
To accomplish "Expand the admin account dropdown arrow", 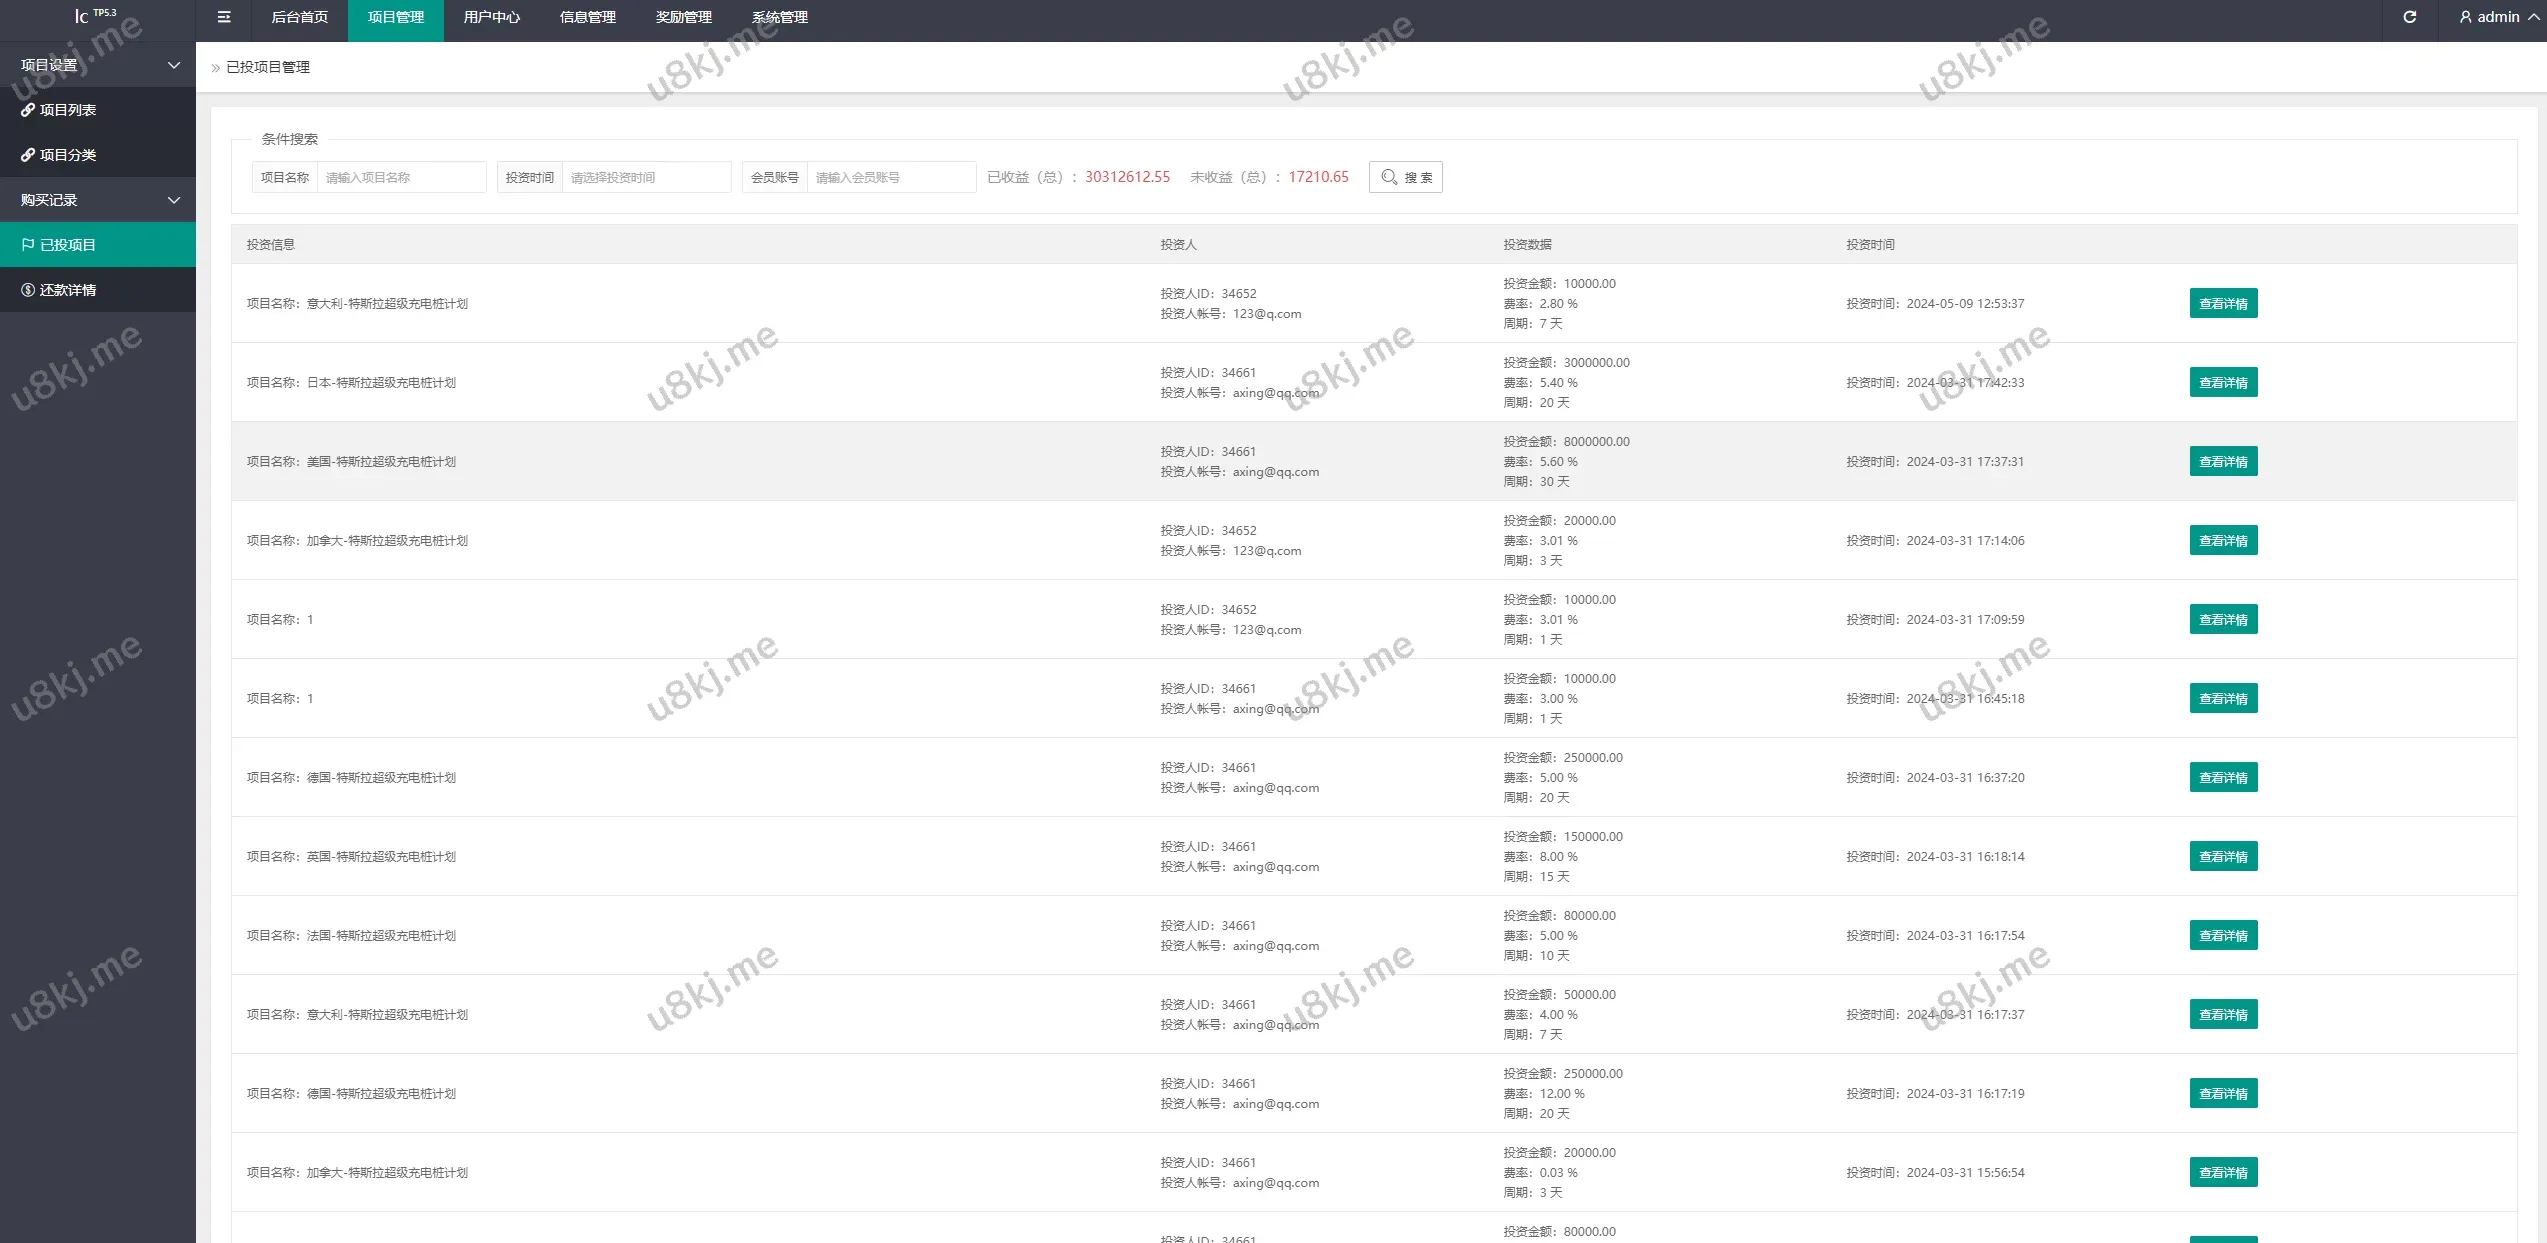I will click(x=2533, y=17).
